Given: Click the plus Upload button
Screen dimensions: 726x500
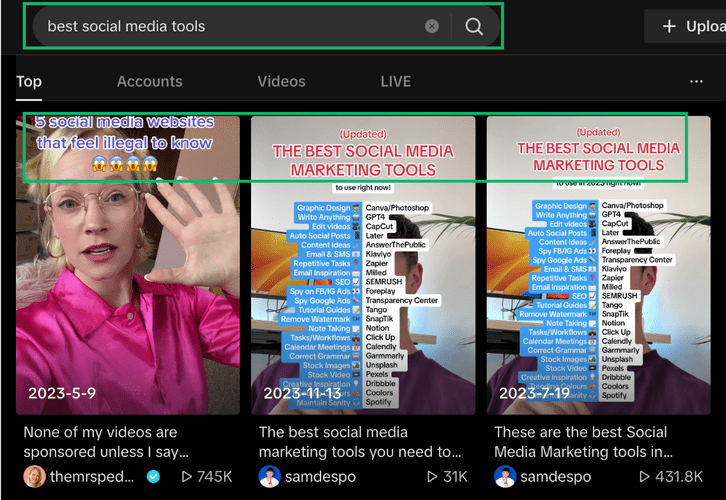Looking at the screenshot, I should tap(685, 26).
